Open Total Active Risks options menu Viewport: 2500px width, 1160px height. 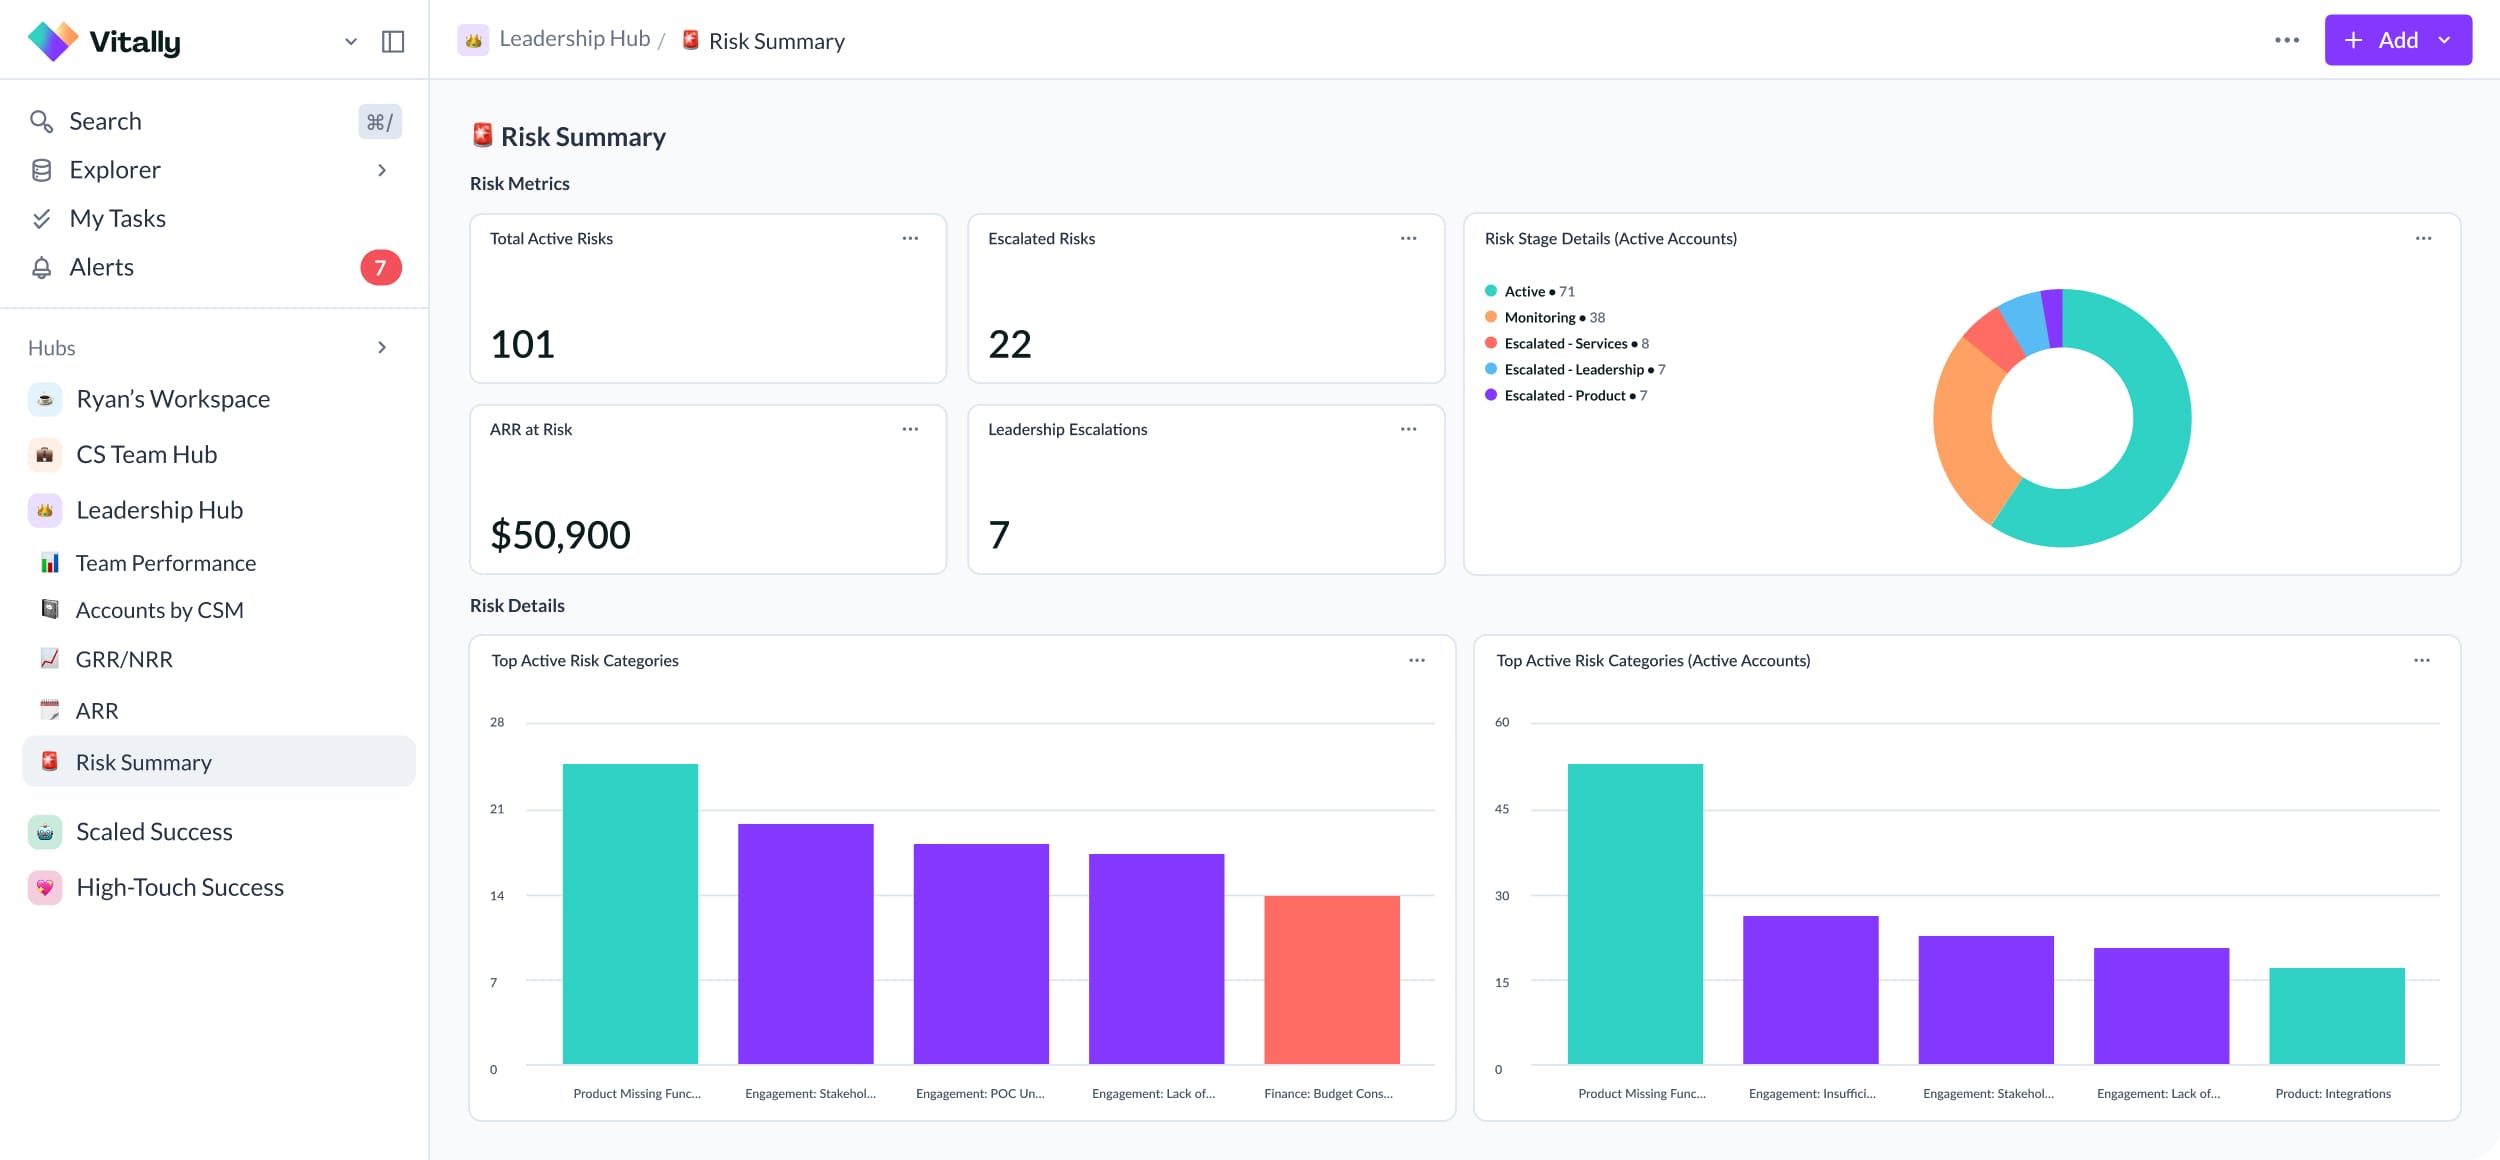[x=910, y=239]
